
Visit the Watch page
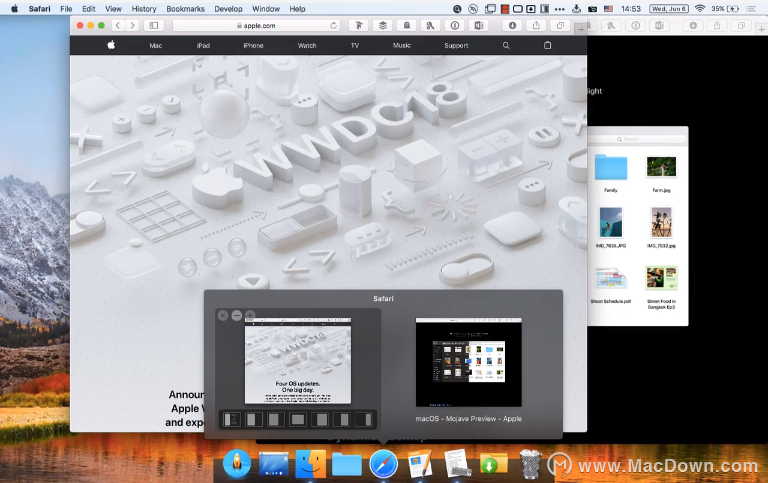point(307,46)
